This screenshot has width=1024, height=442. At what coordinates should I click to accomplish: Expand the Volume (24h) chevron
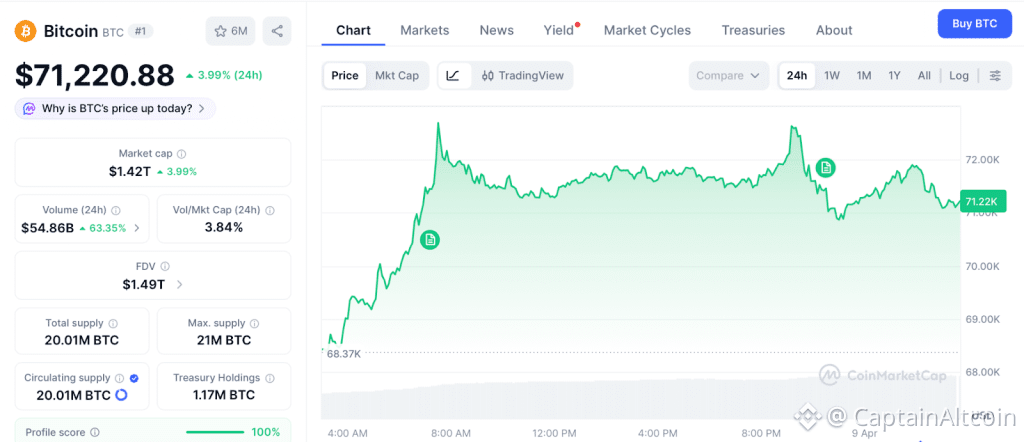coord(137,228)
